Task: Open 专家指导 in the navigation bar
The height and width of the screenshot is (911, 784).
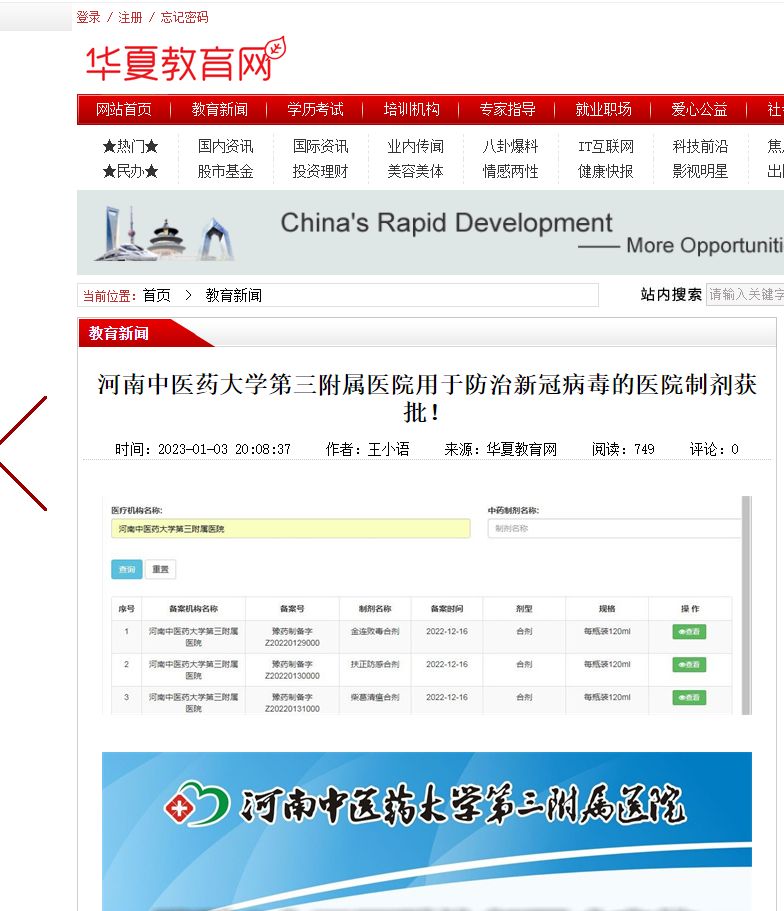Action: pos(507,109)
